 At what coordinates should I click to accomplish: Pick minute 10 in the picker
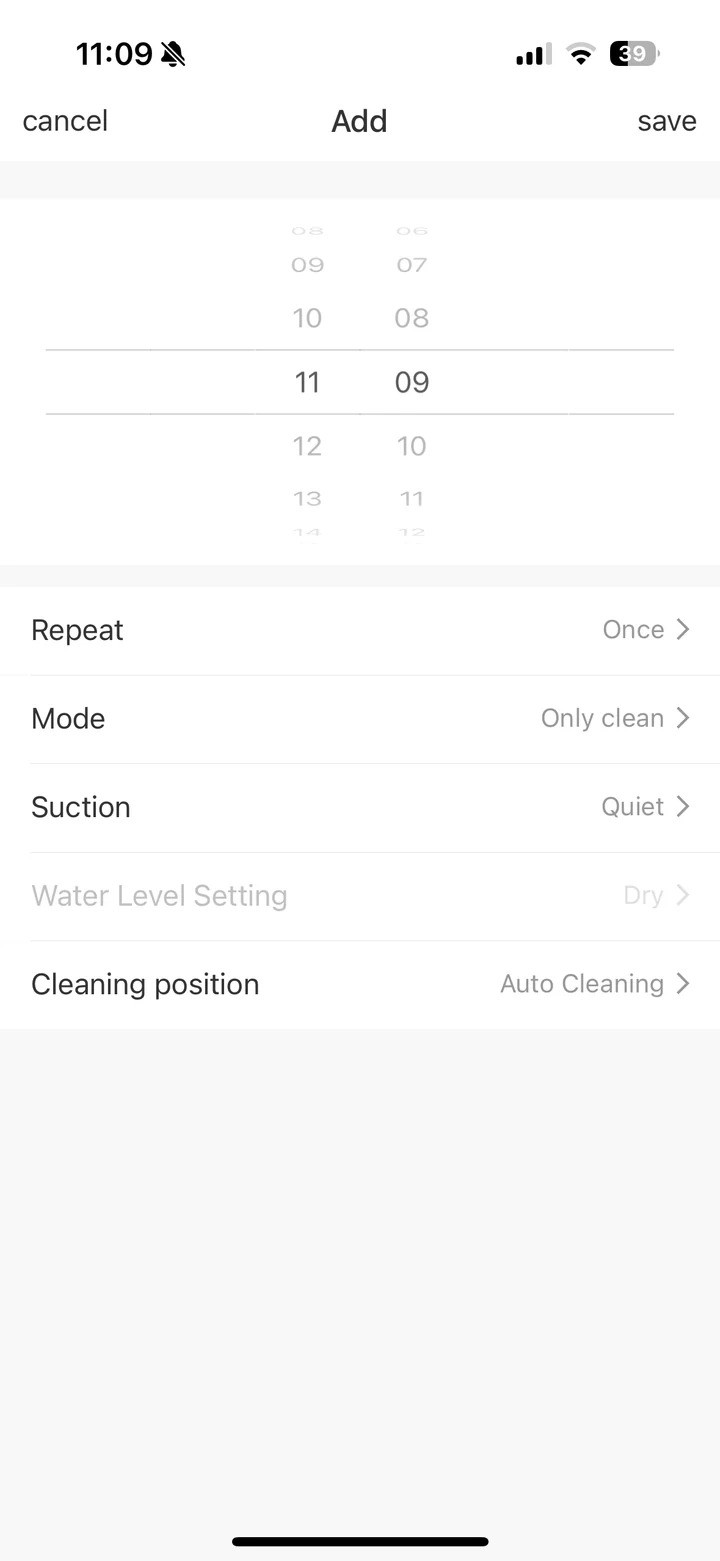[x=412, y=446]
